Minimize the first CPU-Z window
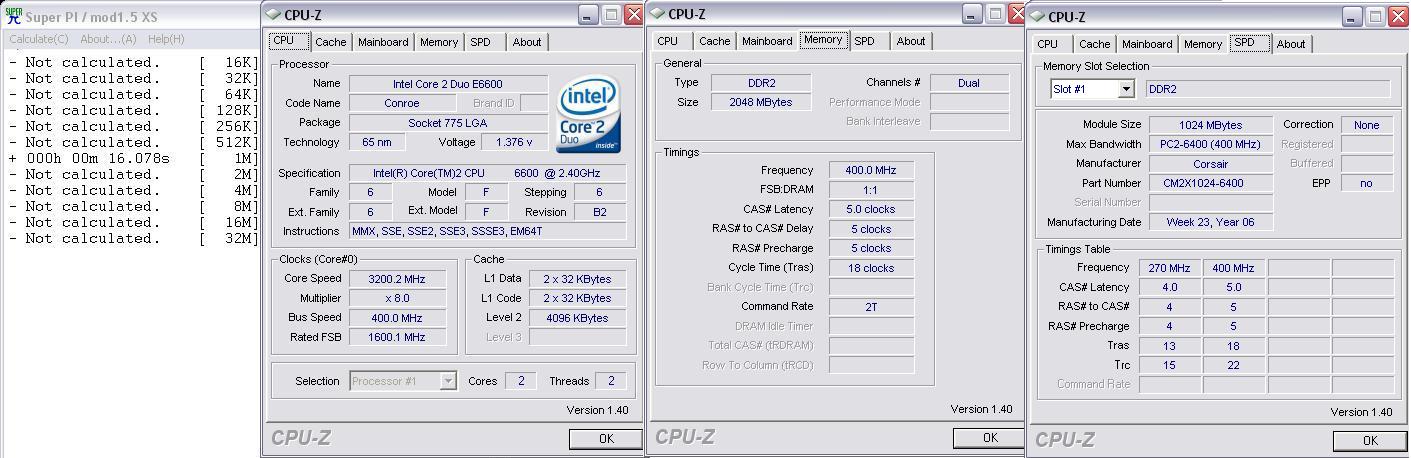Viewport: 1411px width, 458px height. pos(588,15)
